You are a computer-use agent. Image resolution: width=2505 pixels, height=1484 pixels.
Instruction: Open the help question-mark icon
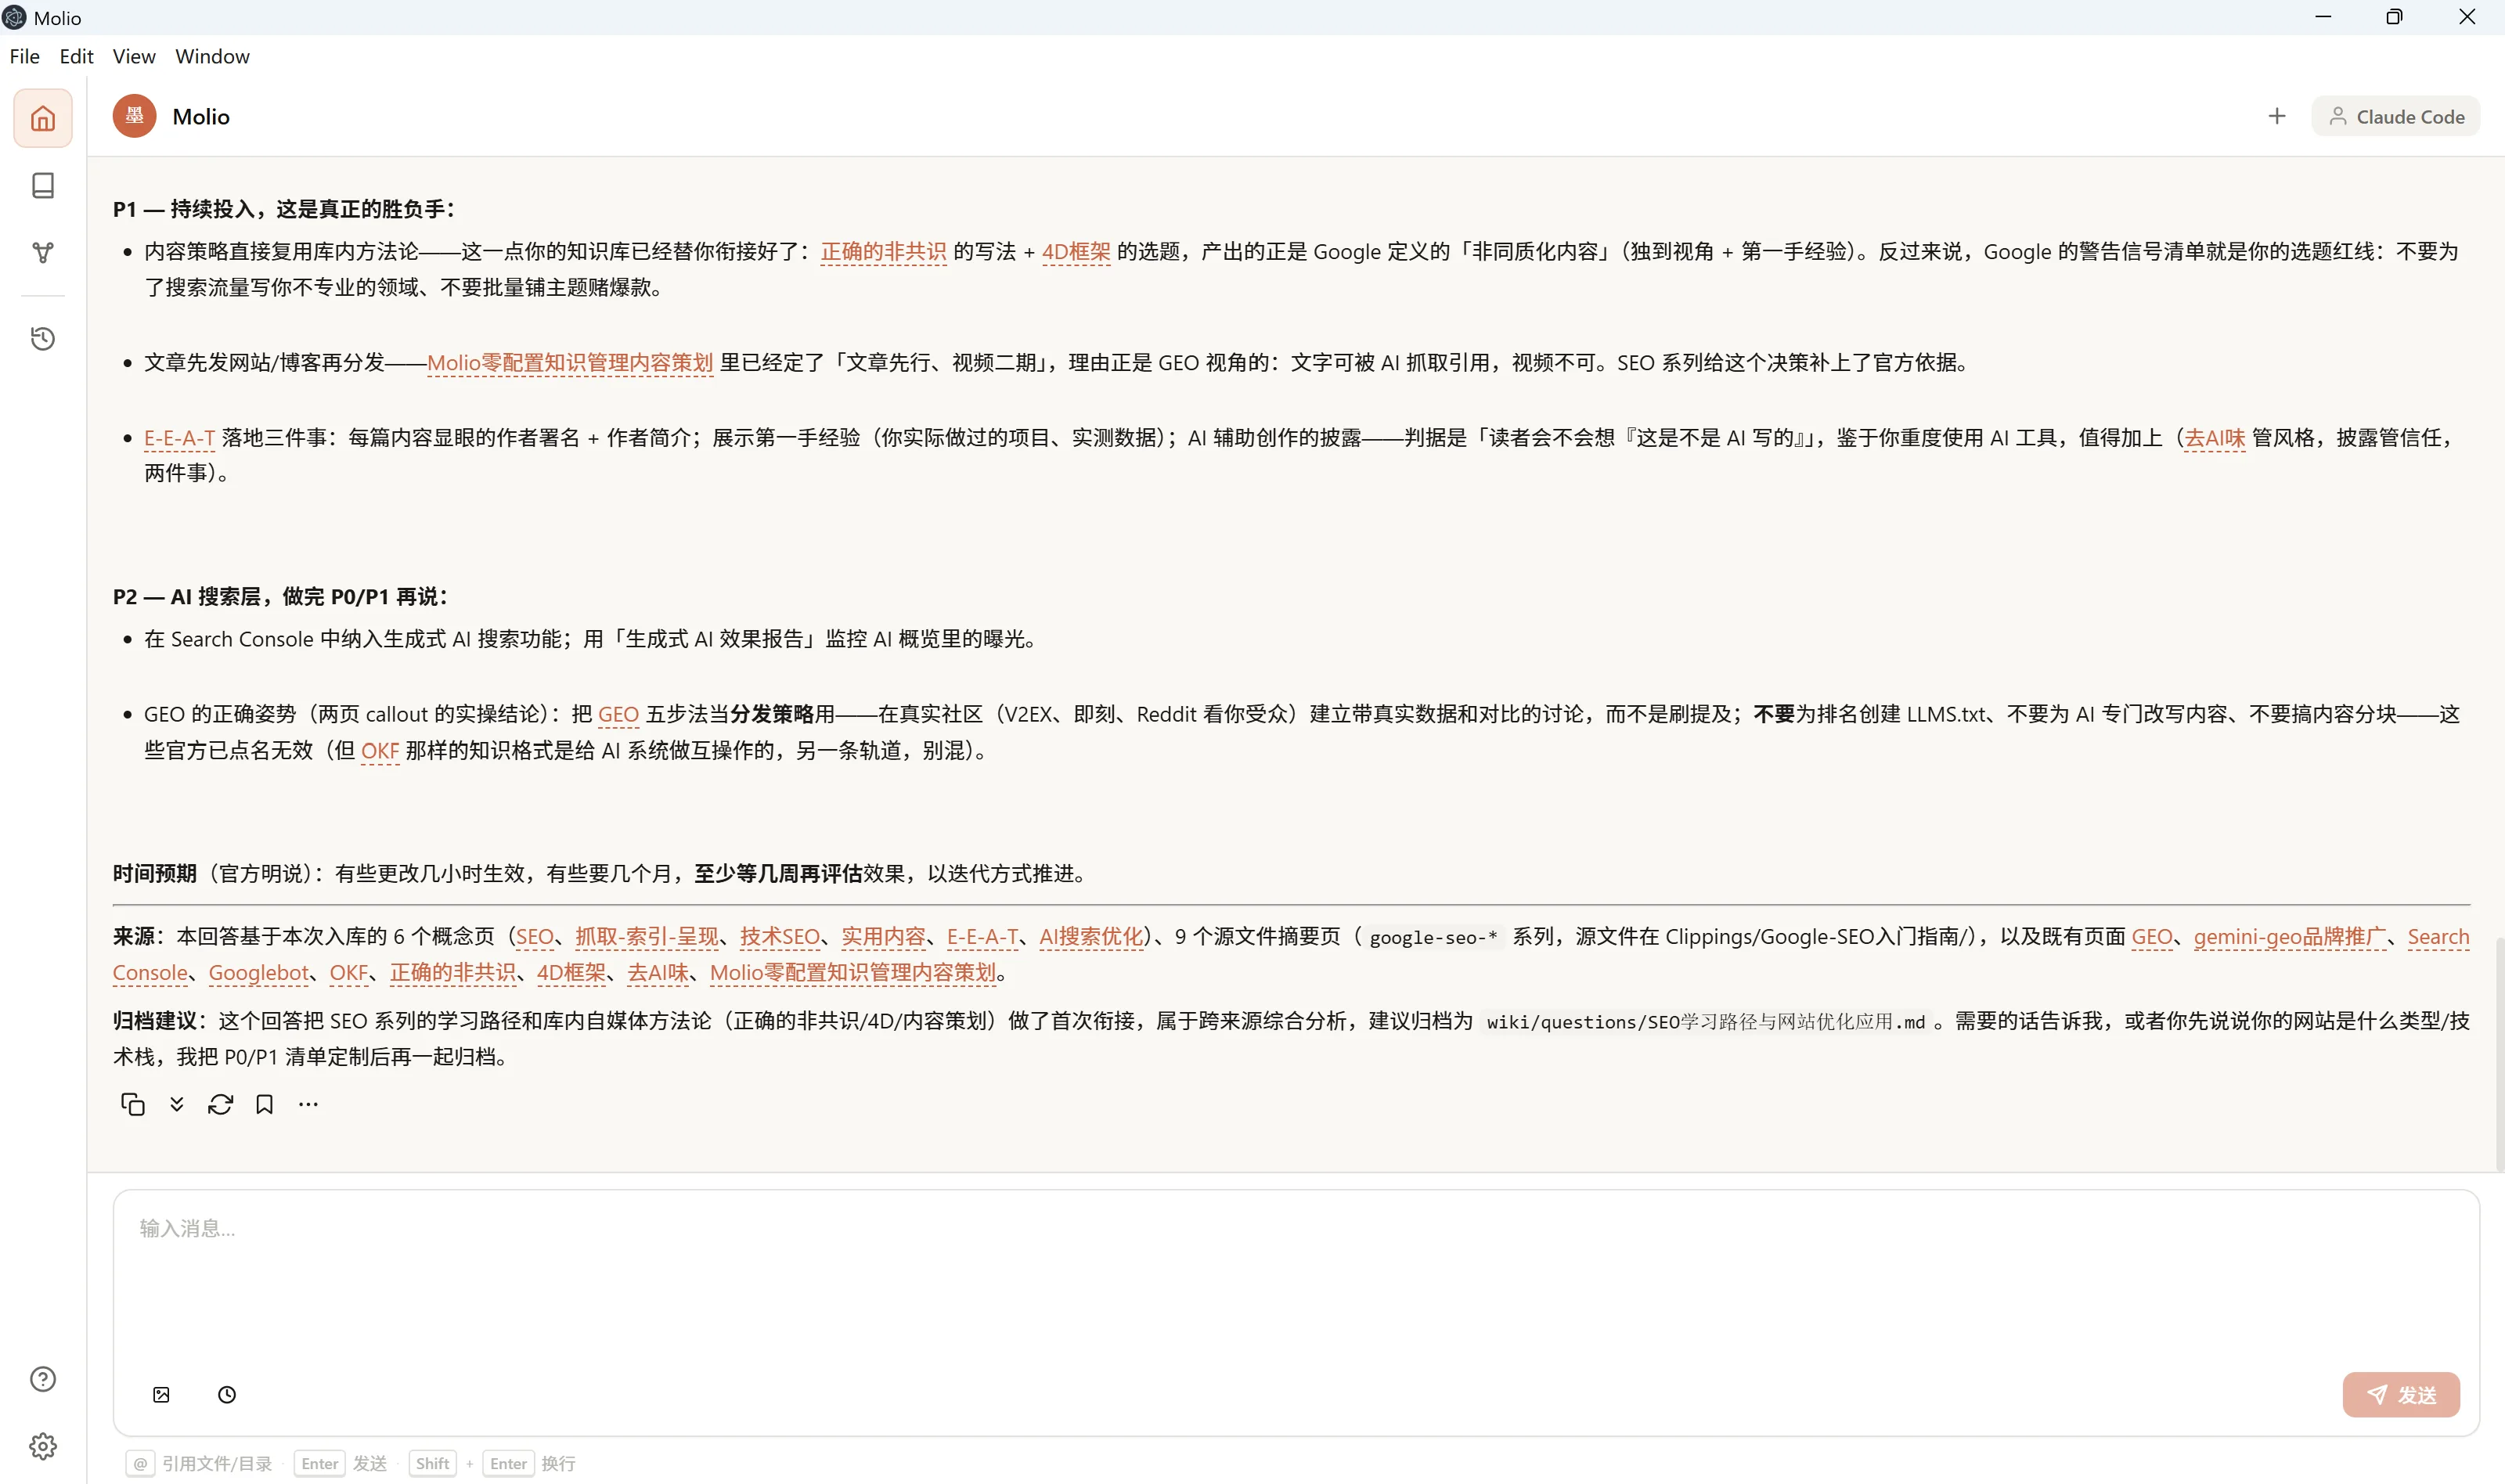(43, 1379)
